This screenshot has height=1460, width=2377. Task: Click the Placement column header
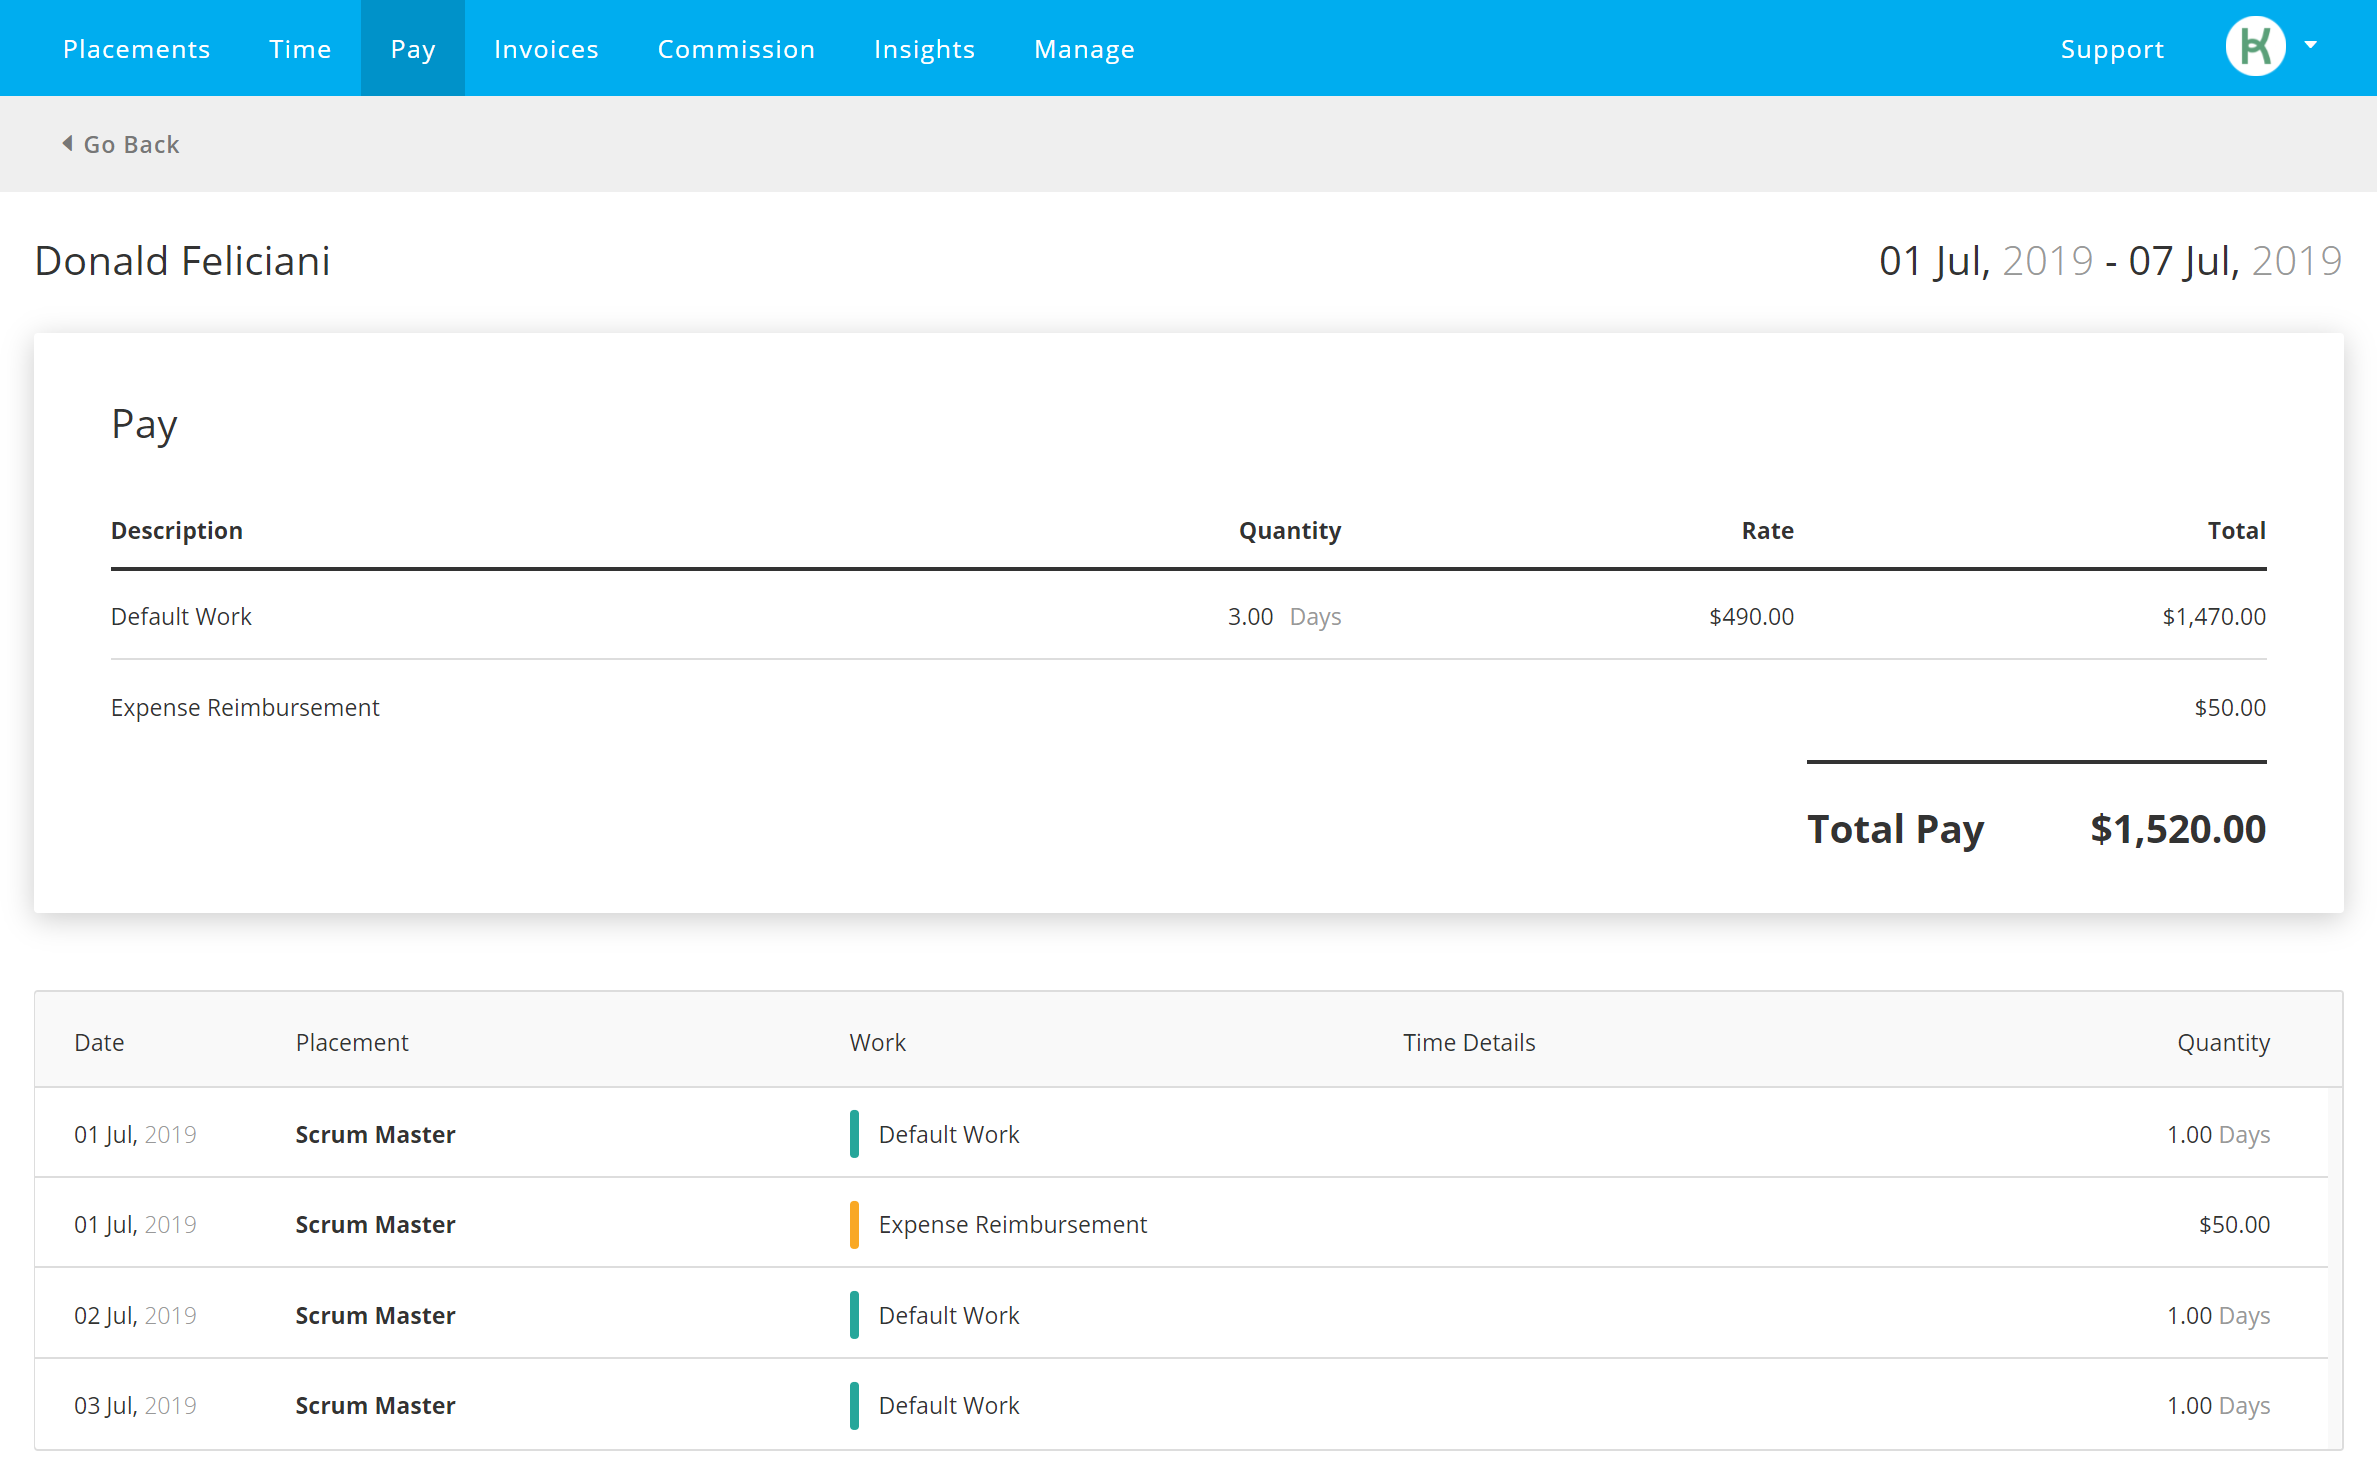[352, 1043]
